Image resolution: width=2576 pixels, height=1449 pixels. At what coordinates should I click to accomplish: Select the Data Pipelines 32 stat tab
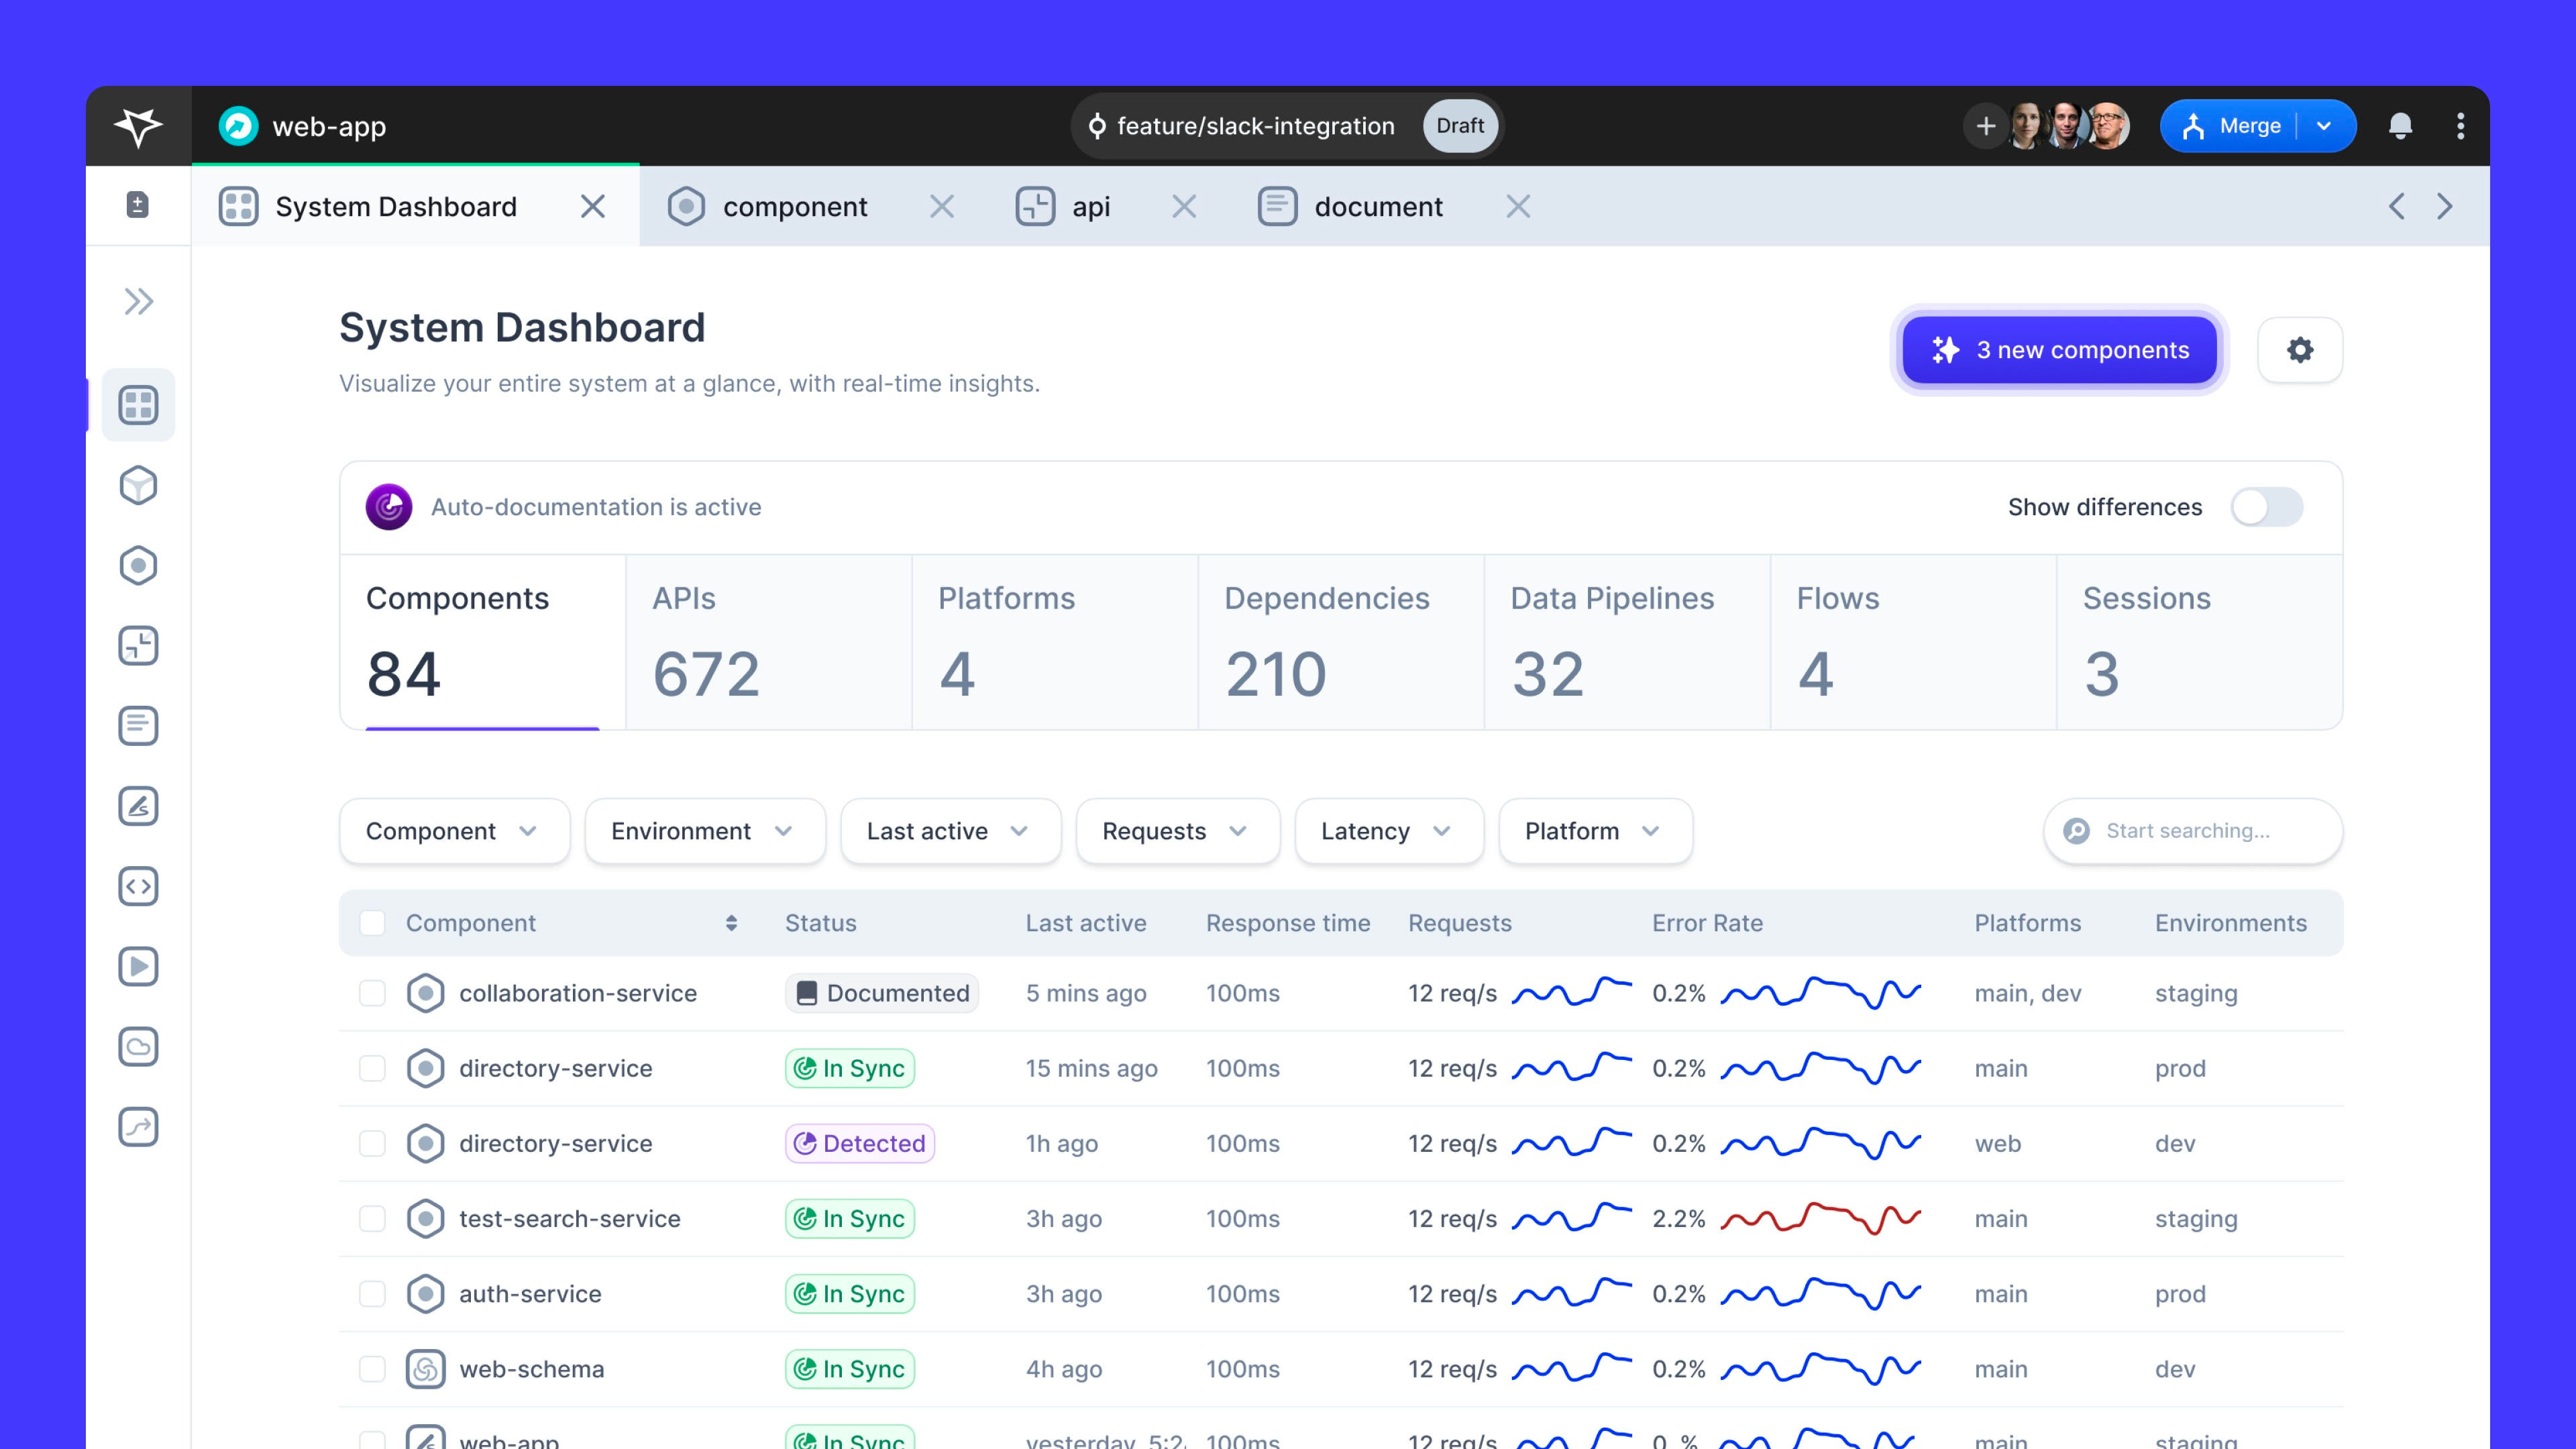point(1627,643)
